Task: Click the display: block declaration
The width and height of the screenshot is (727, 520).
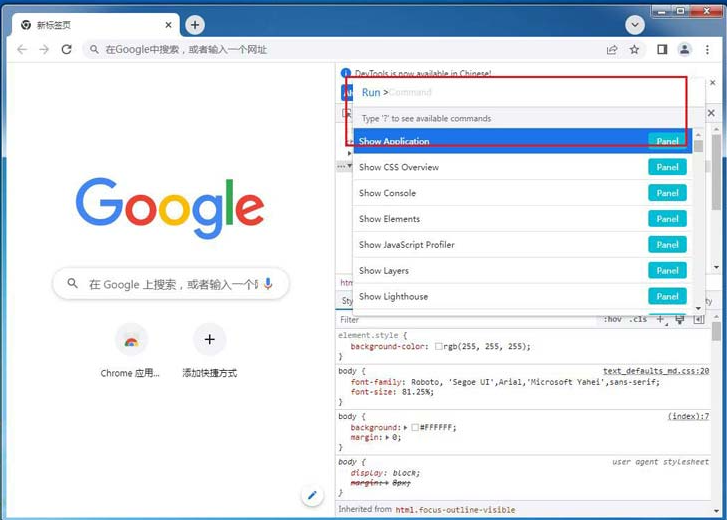Action: [385, 473]
